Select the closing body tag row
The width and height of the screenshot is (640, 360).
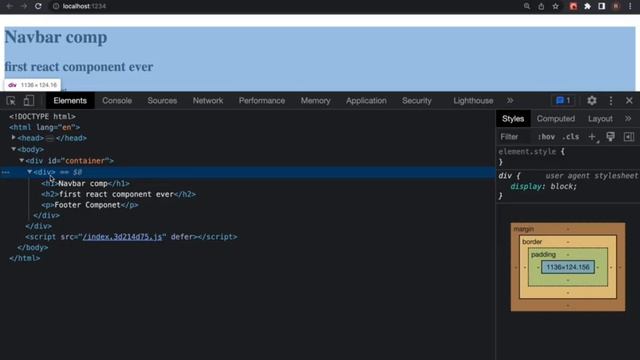(x=32, y=247)
